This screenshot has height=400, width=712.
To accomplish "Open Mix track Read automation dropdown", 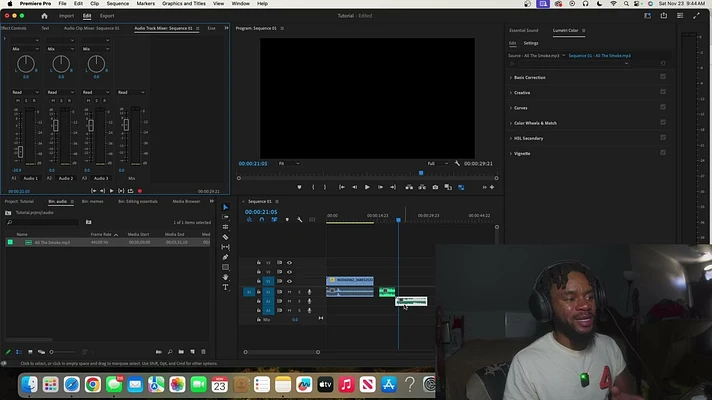I will 131,92.
